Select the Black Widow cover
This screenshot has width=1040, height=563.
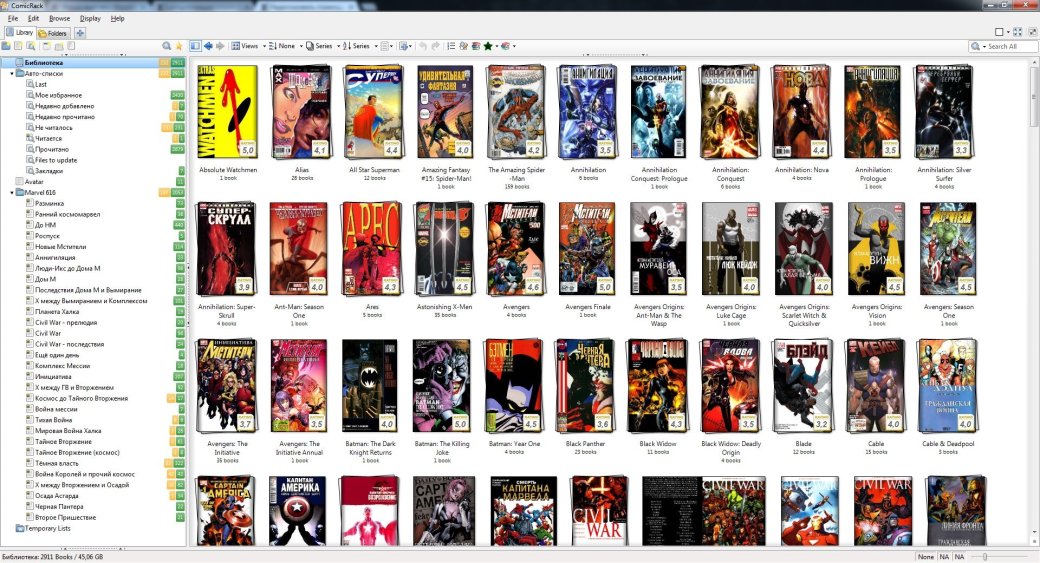tap(657, 385)
